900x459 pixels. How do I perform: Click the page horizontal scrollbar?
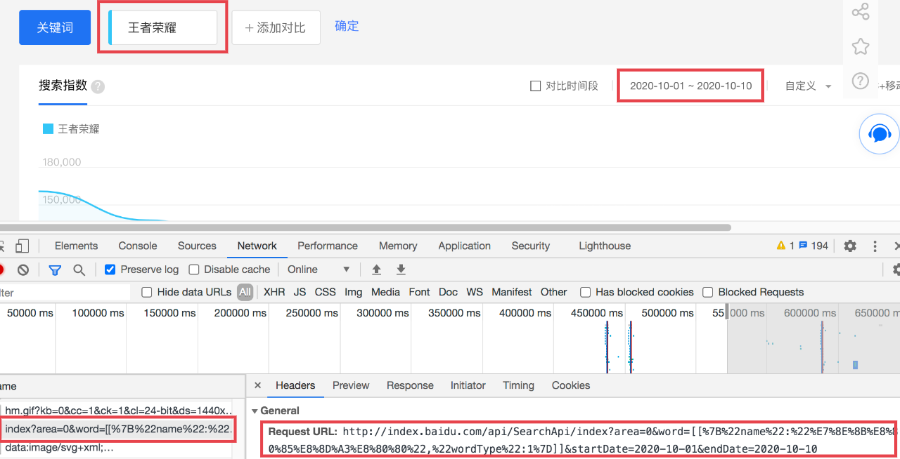click(x=365, y=228)
